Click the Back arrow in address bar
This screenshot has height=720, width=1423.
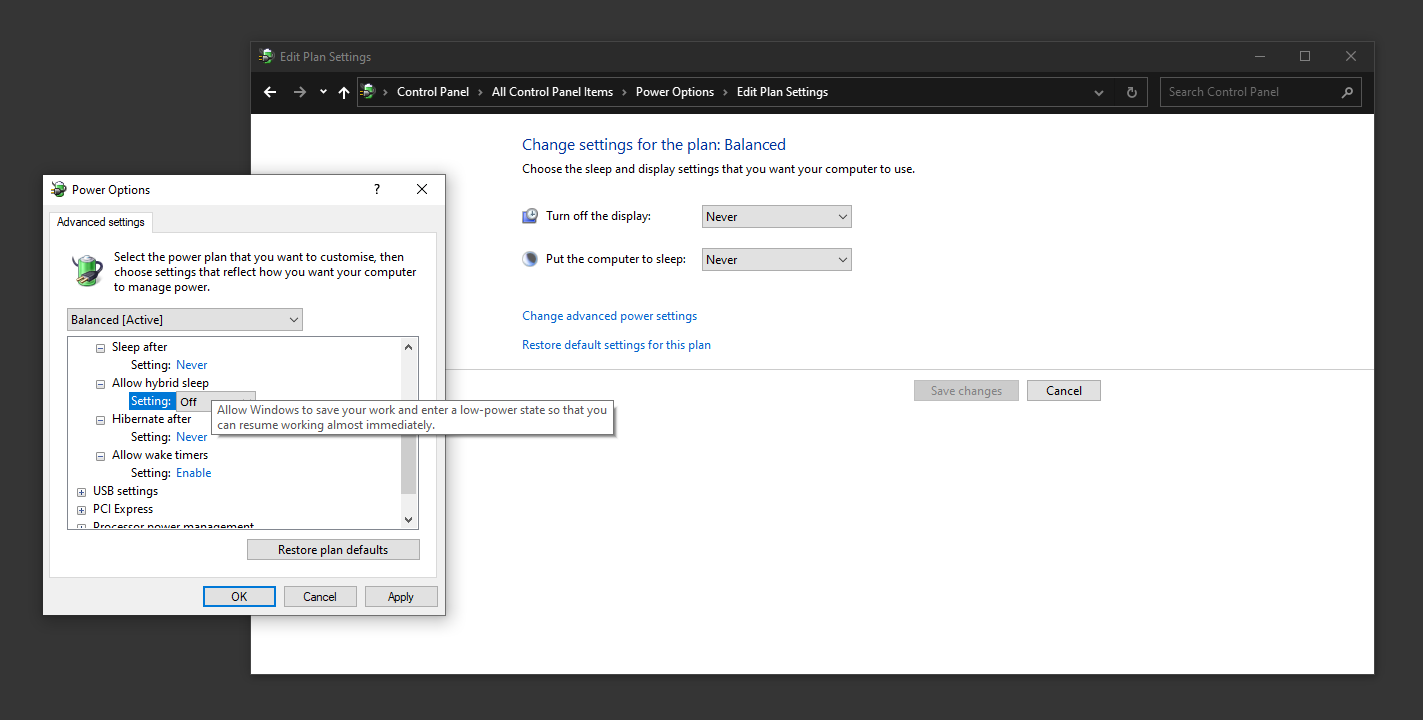point(270,92)
